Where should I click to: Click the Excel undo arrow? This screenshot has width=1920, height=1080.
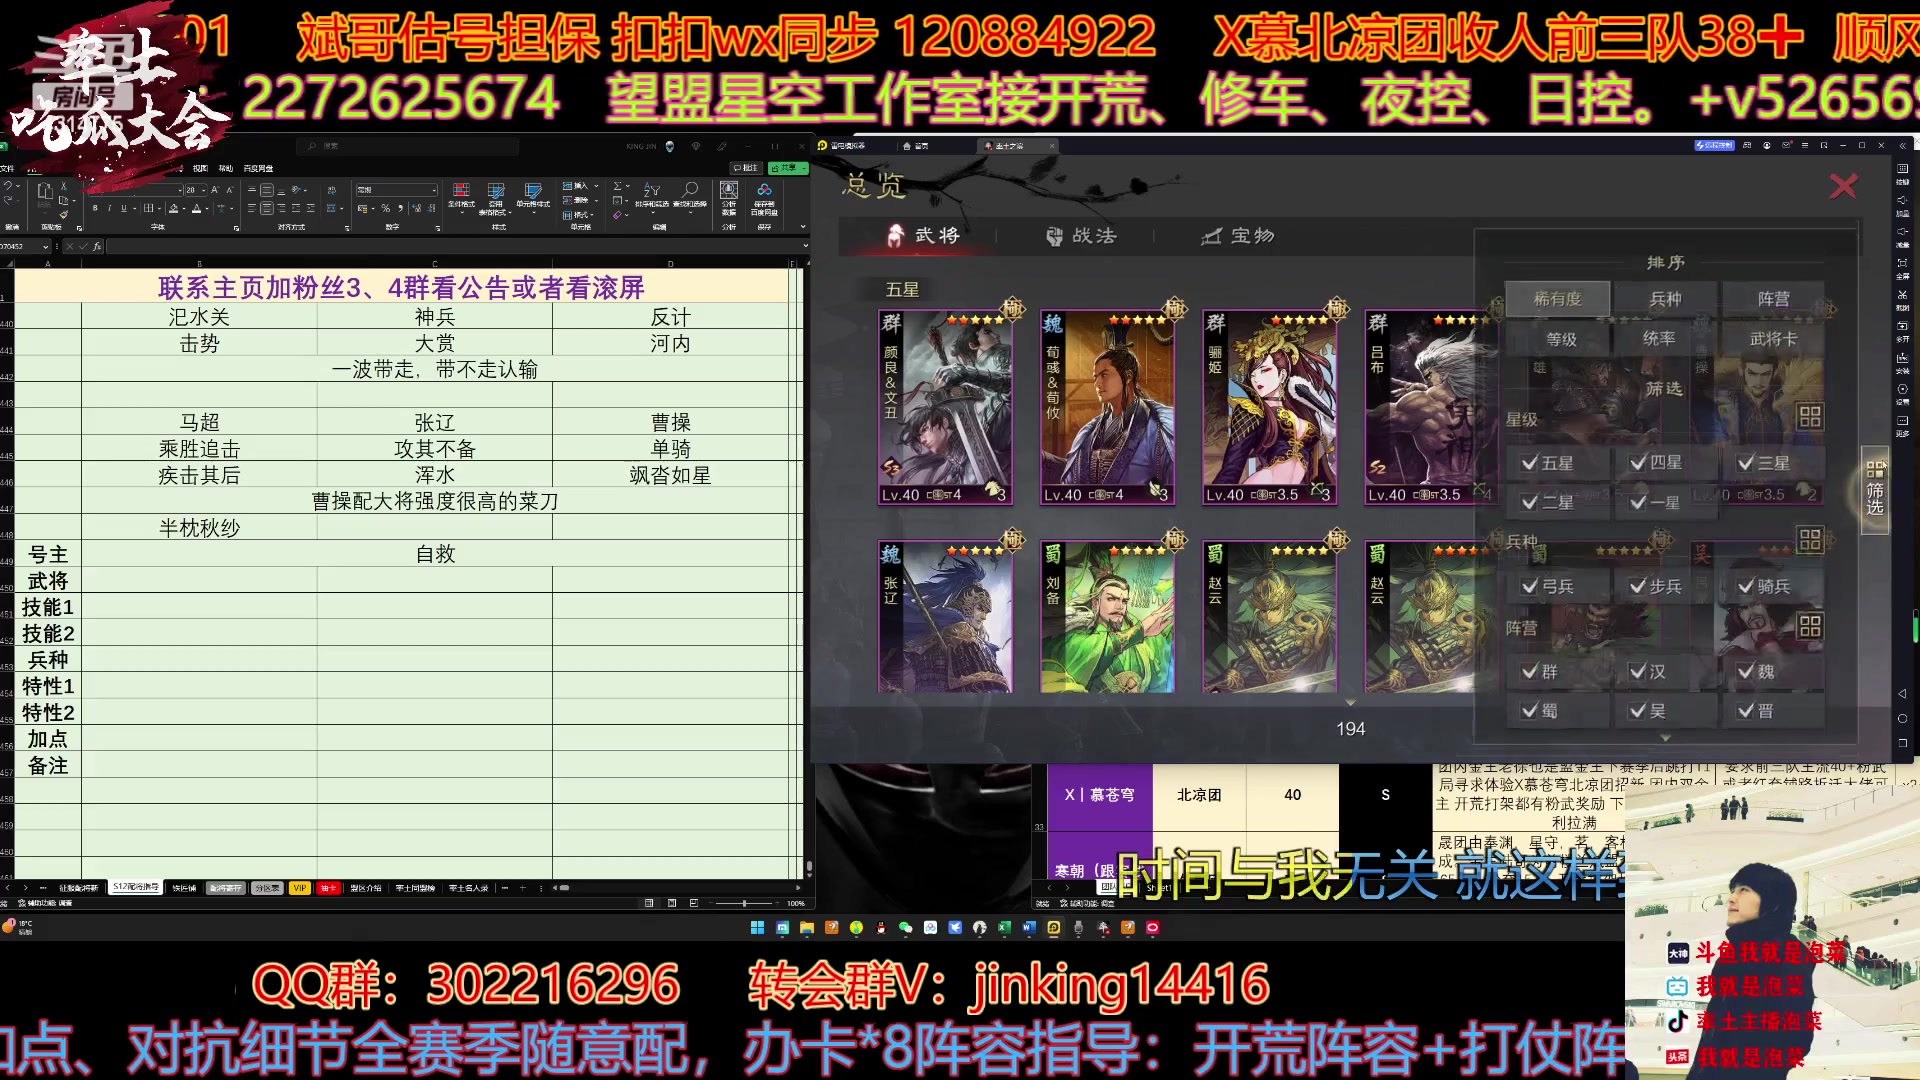7,186
